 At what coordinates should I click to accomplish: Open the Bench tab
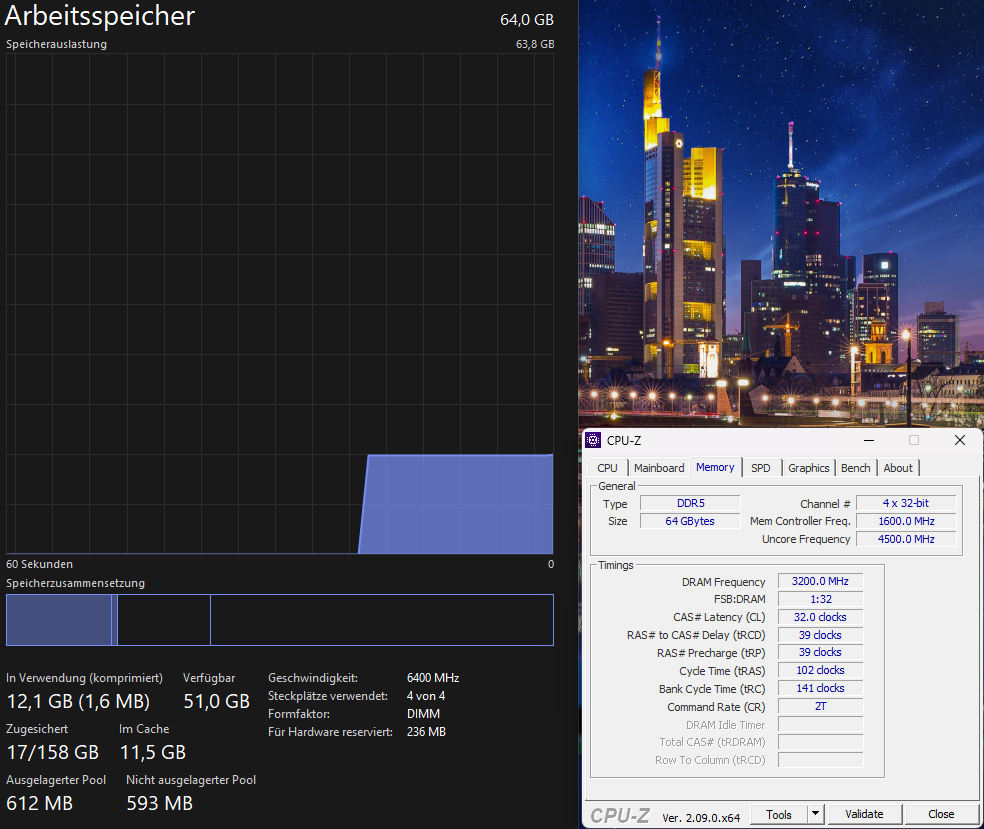click(855, 468)
